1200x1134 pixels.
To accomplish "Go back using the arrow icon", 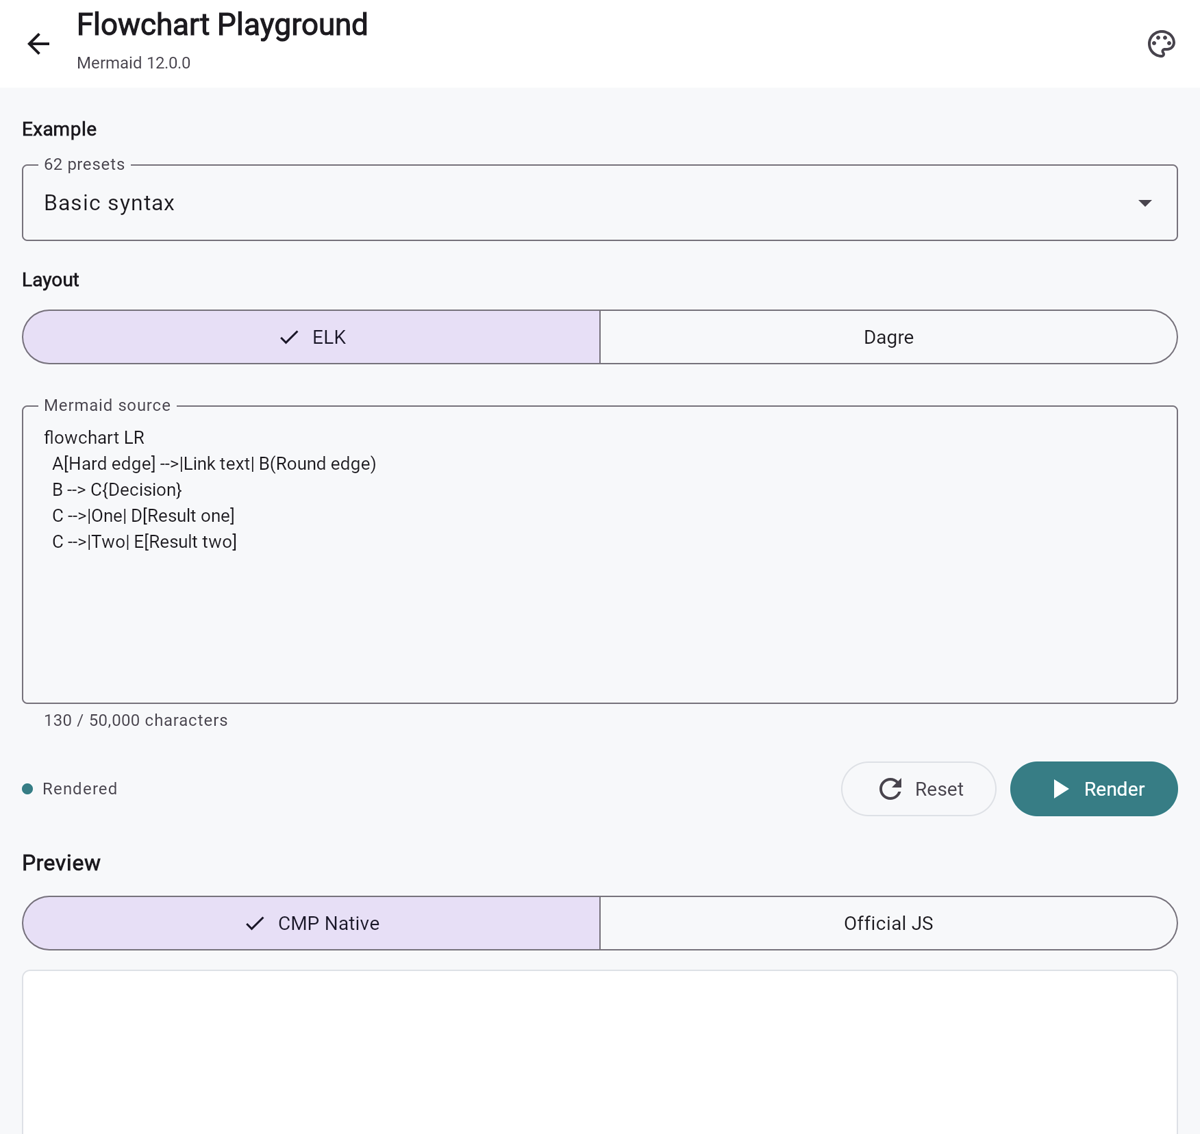I will (x=38, y=44).
